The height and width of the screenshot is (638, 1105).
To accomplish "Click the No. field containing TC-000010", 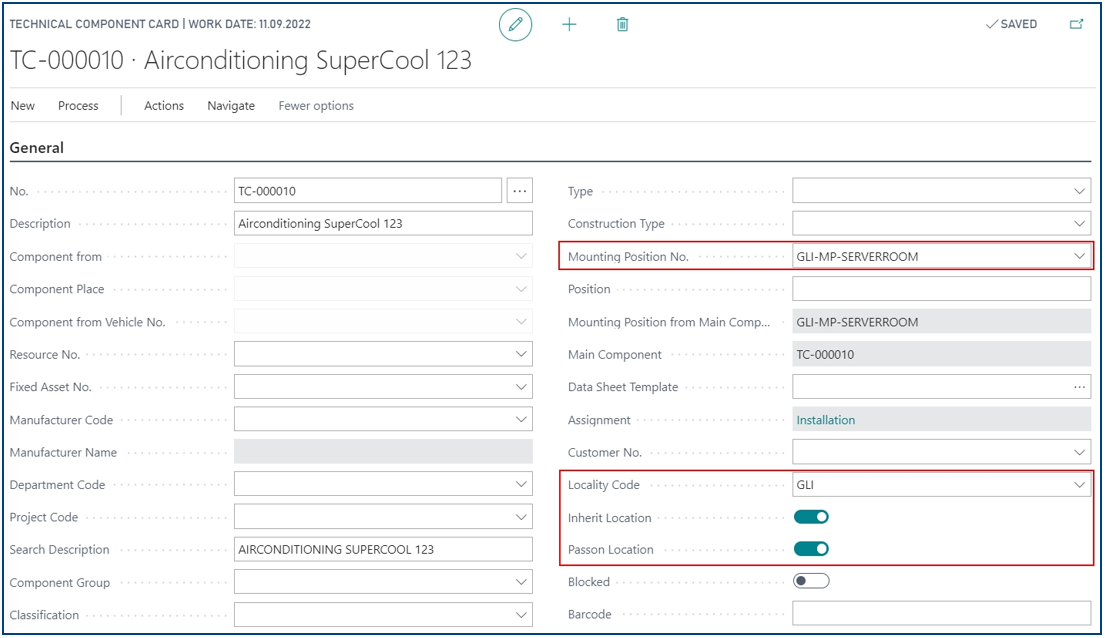I will tap(368, 191).
